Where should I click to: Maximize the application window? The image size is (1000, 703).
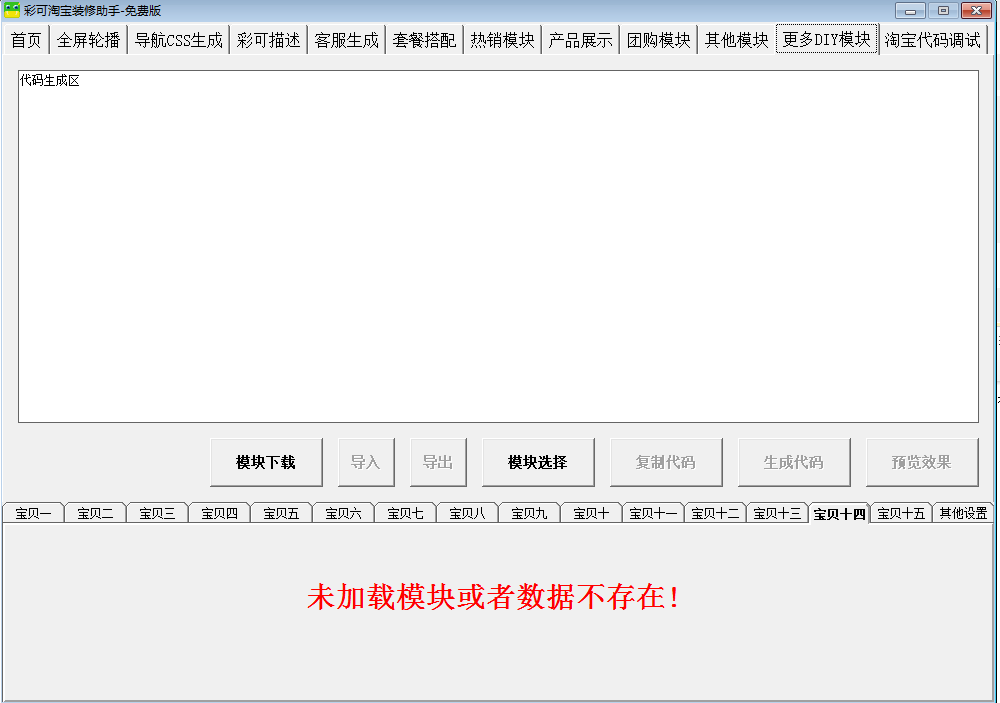(942, 10)
